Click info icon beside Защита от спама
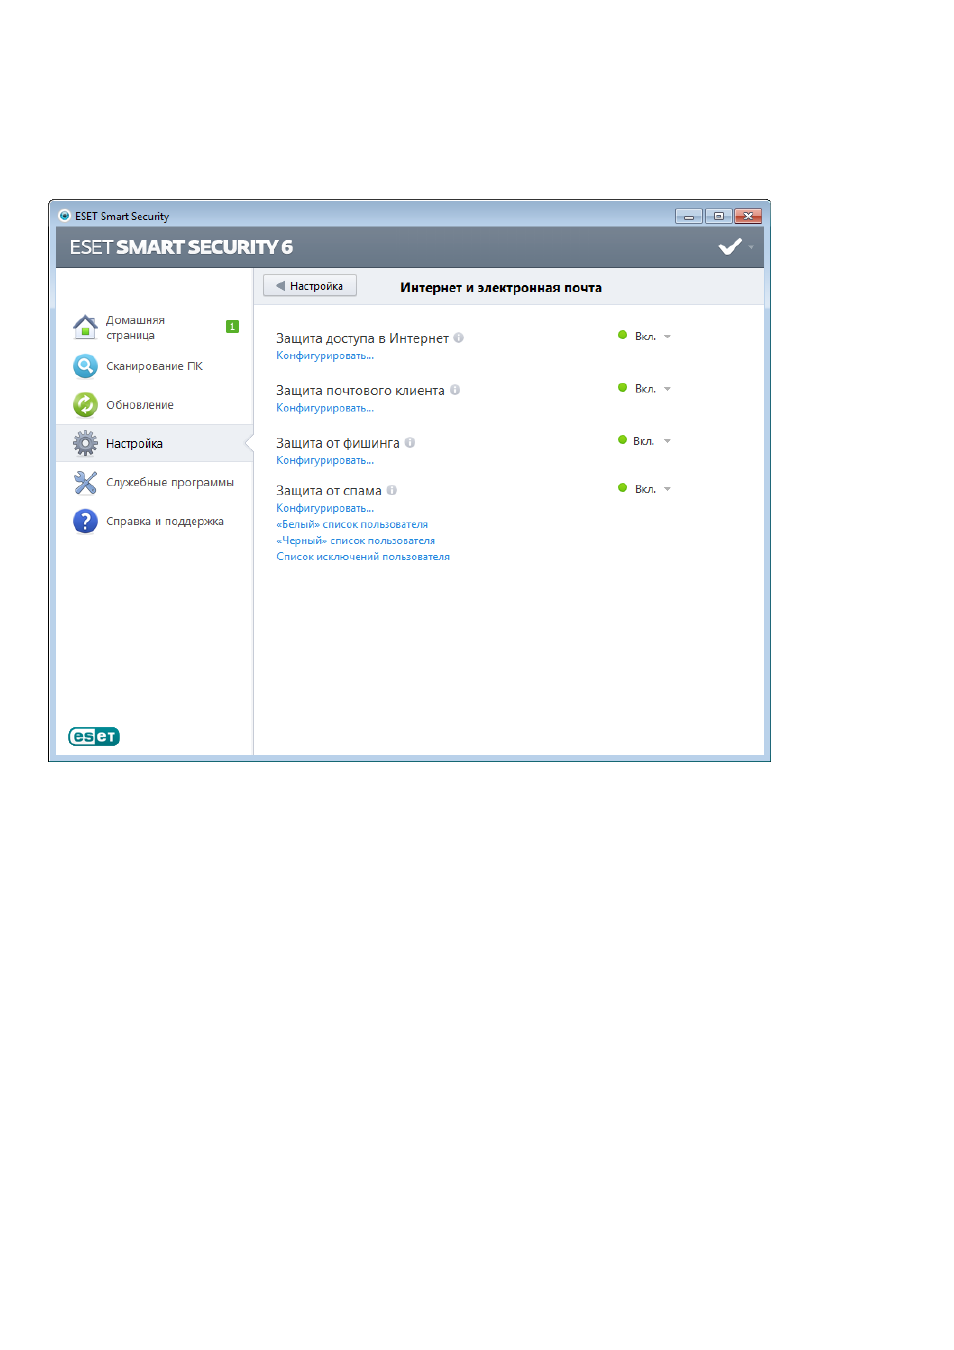The image size is (954, 1350). click(x=391, y=490)
